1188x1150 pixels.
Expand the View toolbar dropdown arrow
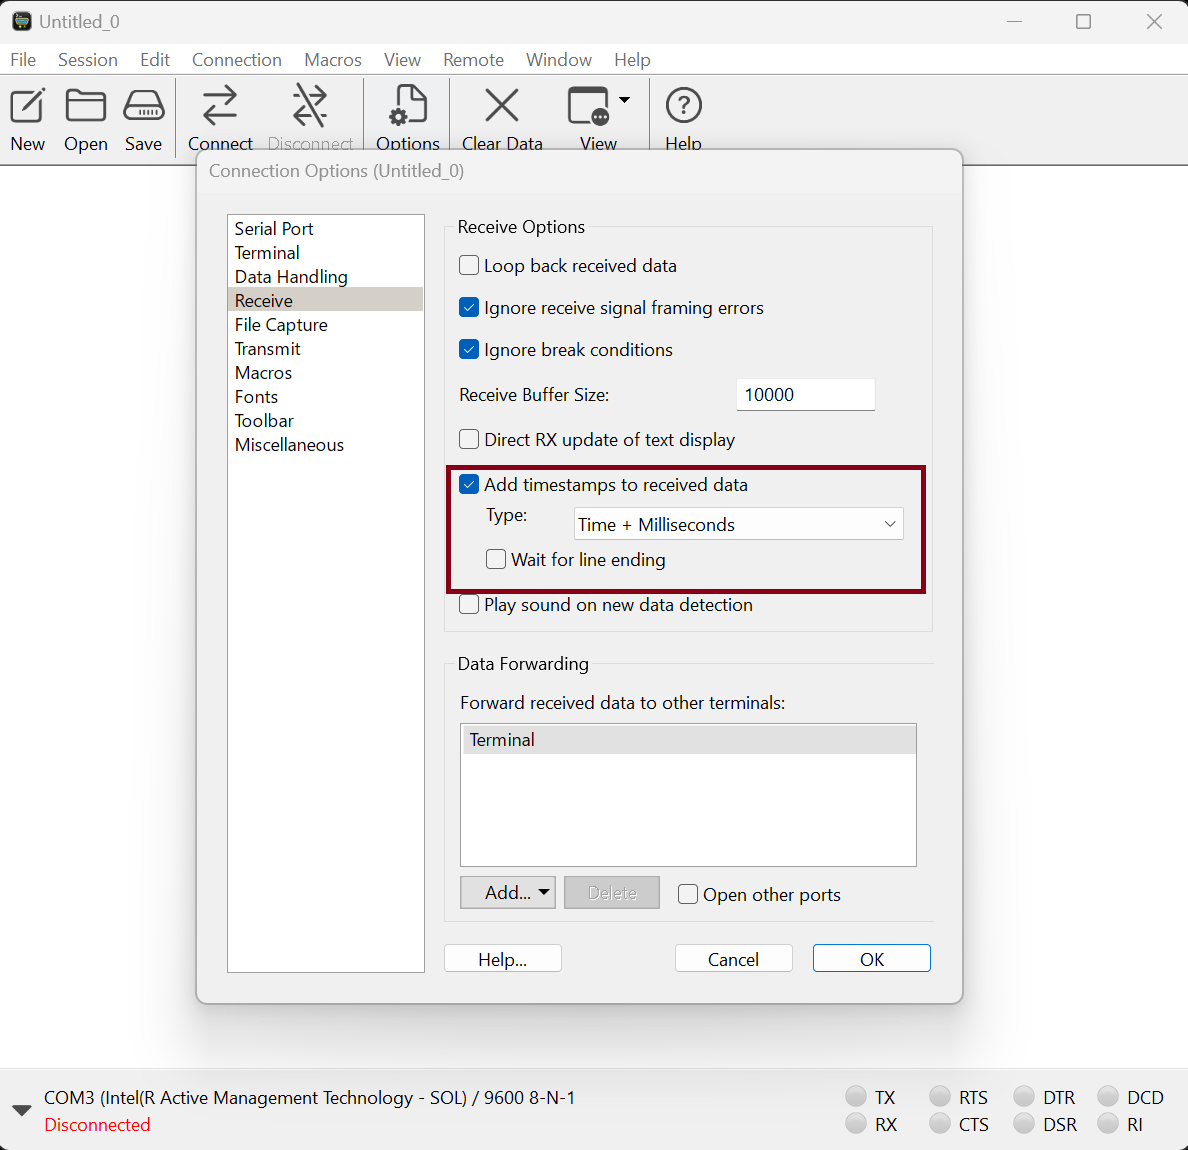(x=625, y=100)
